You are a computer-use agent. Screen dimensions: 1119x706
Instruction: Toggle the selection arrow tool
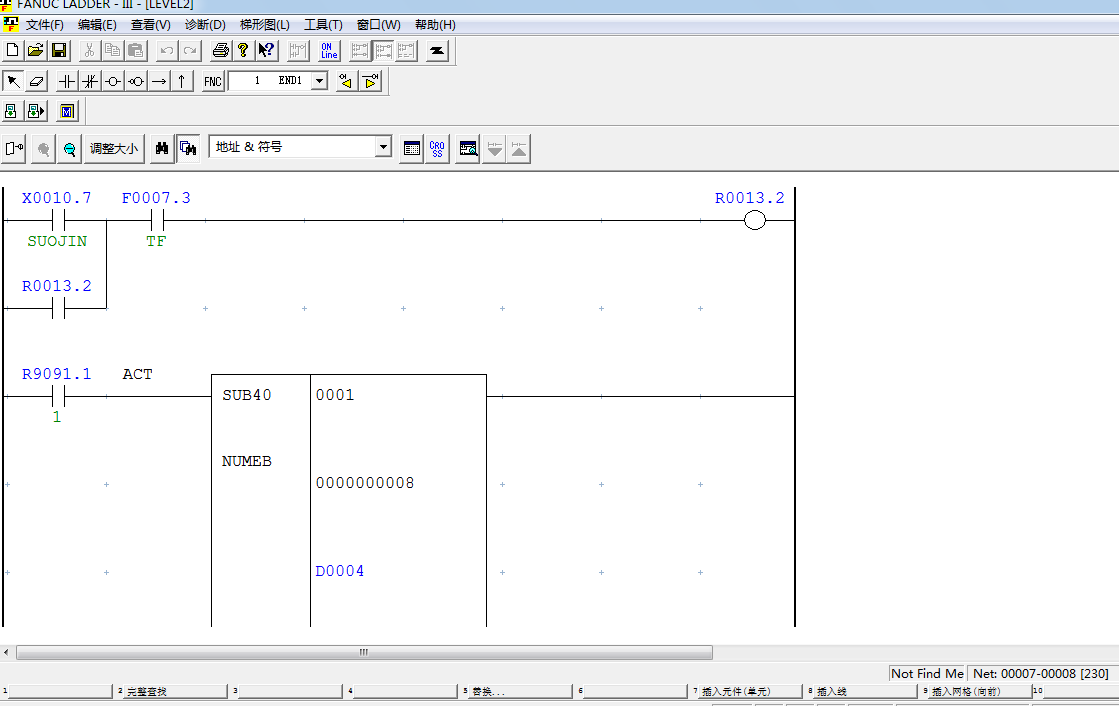[13, 81]
